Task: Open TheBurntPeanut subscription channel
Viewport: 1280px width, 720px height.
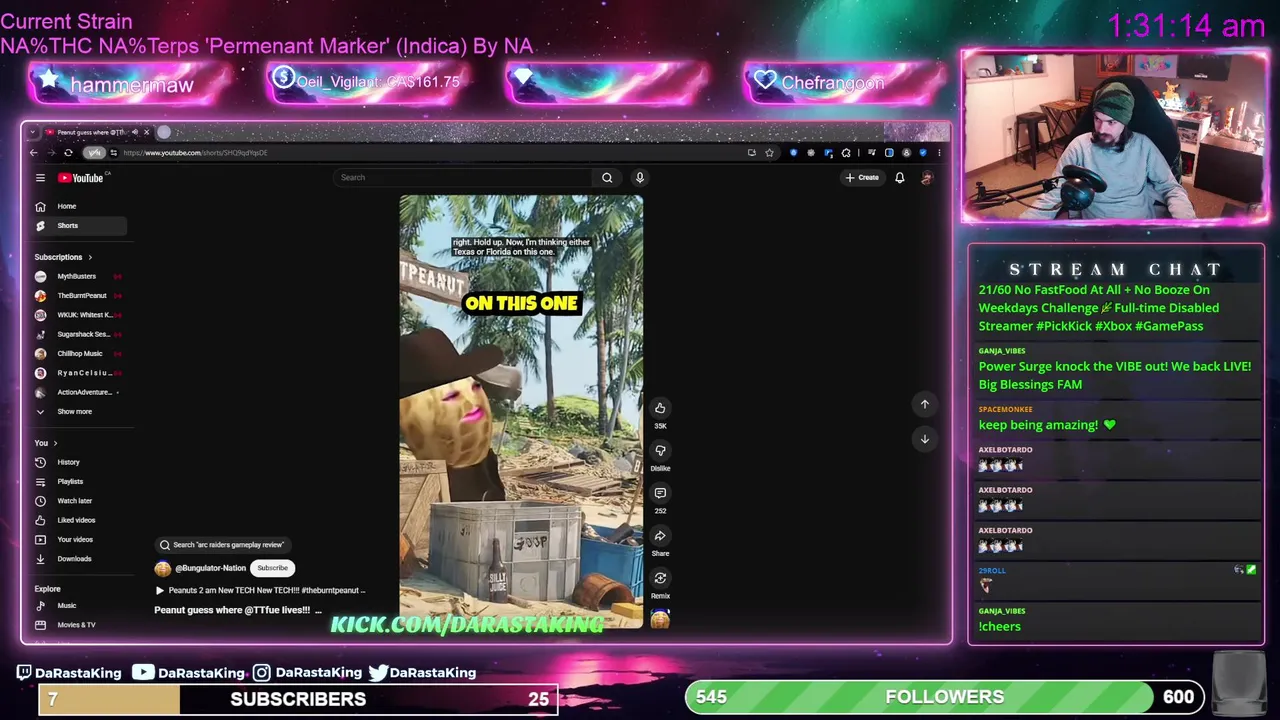Action: [78, 295]
